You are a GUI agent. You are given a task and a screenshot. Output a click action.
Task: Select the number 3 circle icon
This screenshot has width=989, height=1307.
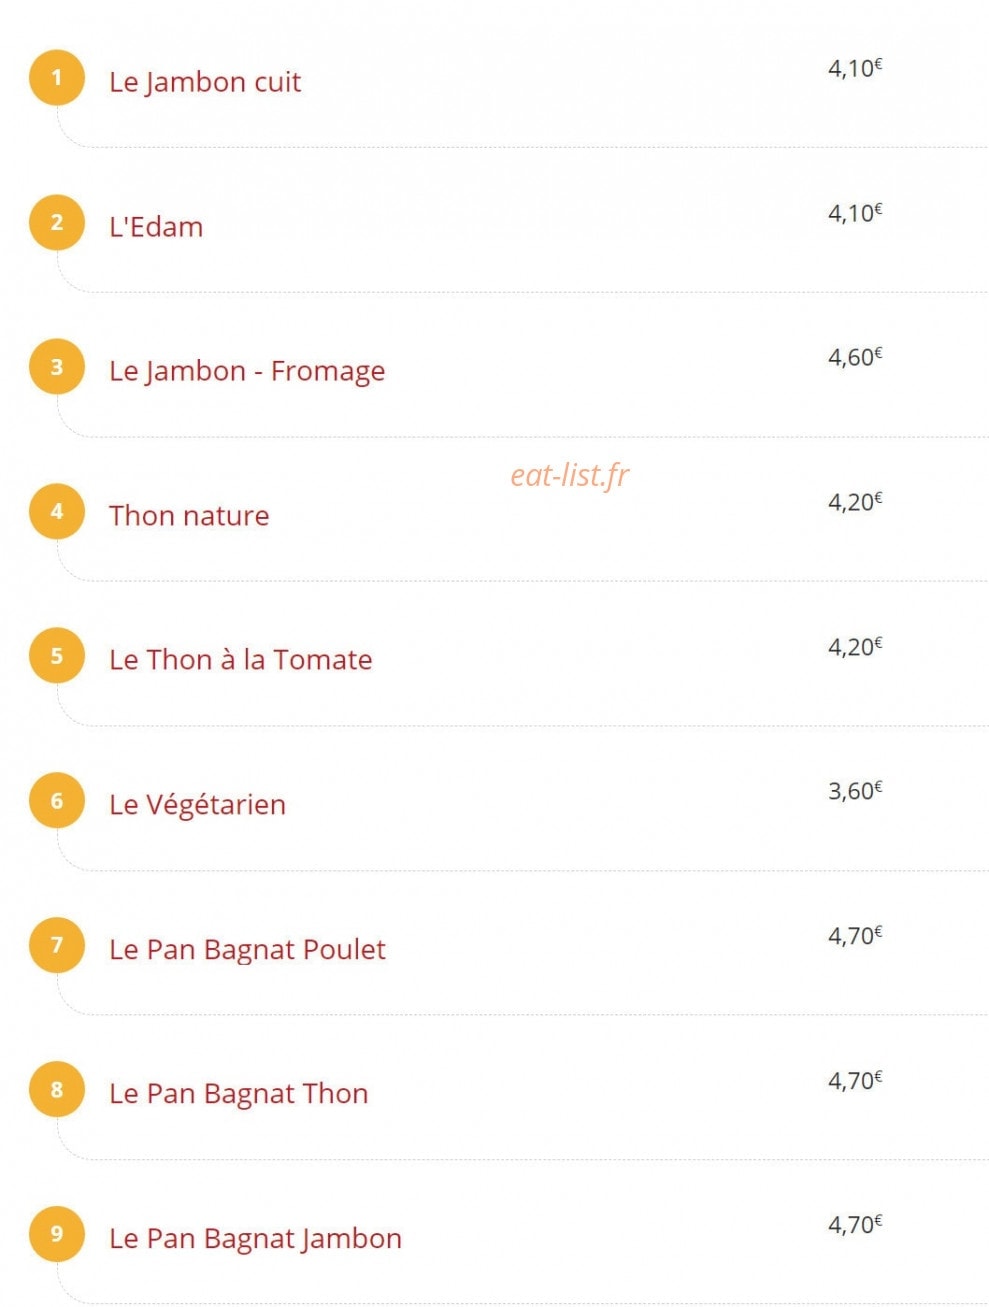pyautogui.click(x=57, y=366)
